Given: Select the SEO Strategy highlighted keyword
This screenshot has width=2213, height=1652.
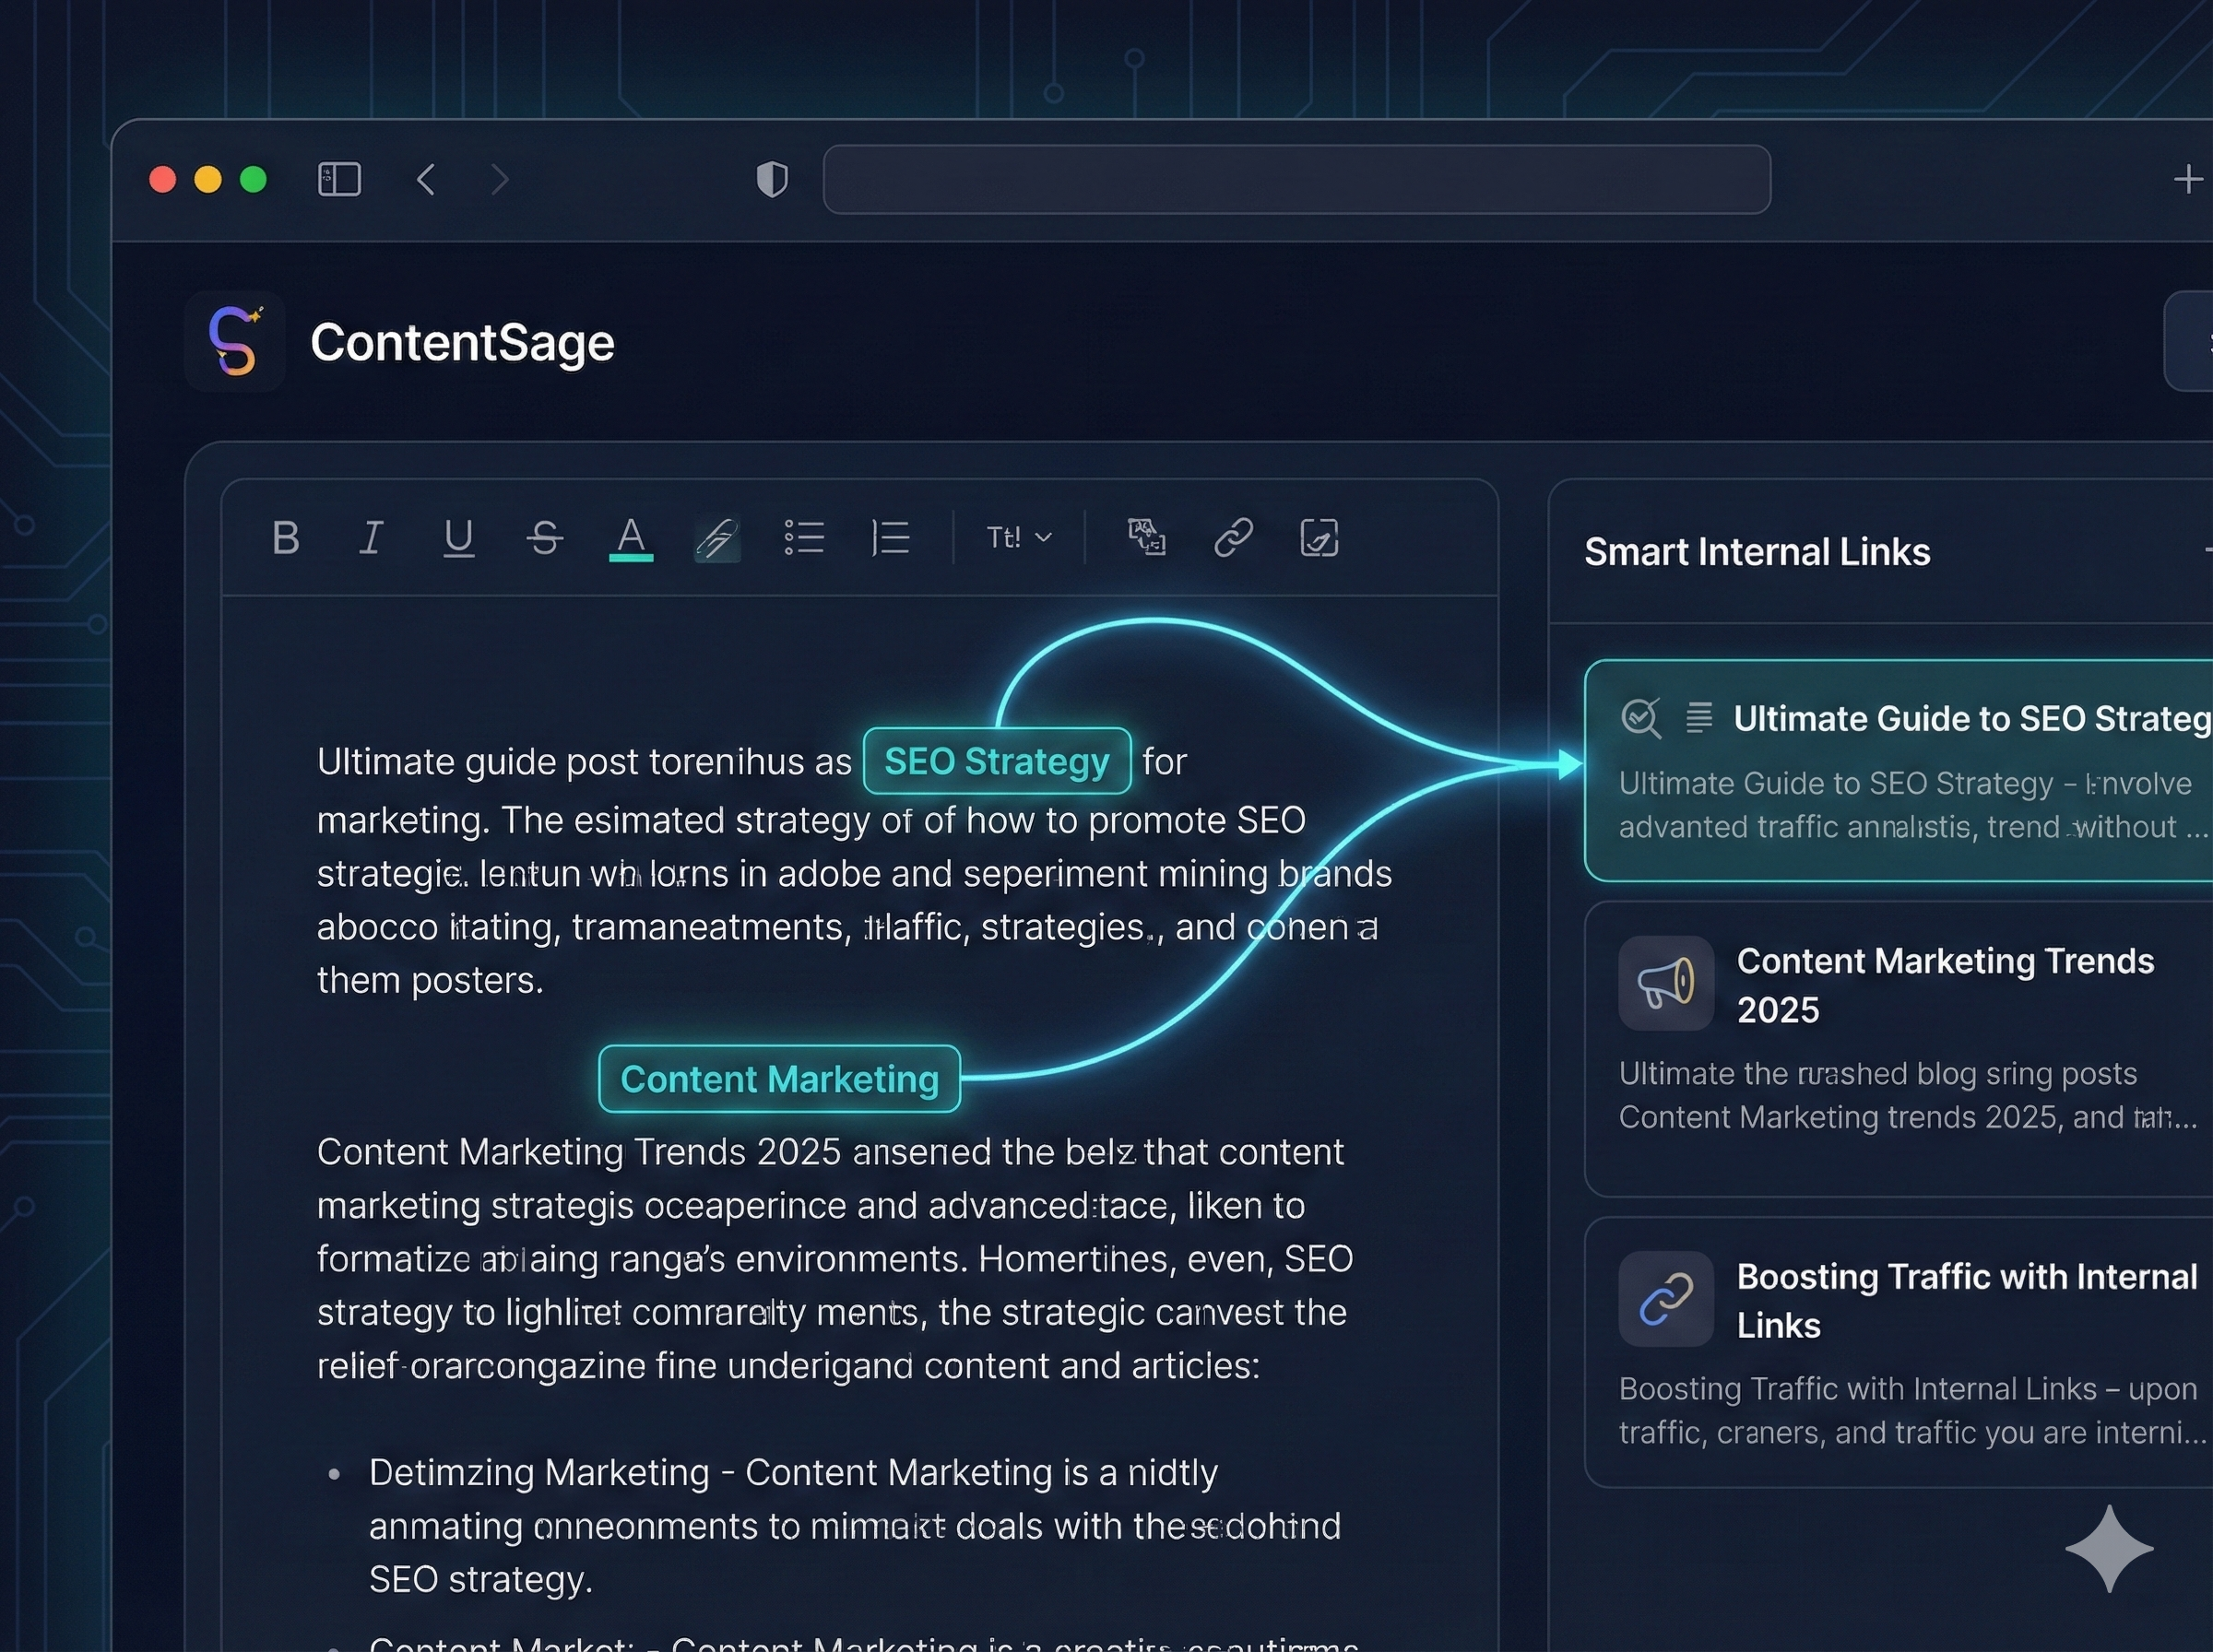Looking at the screenshot, I should [996, 762].
